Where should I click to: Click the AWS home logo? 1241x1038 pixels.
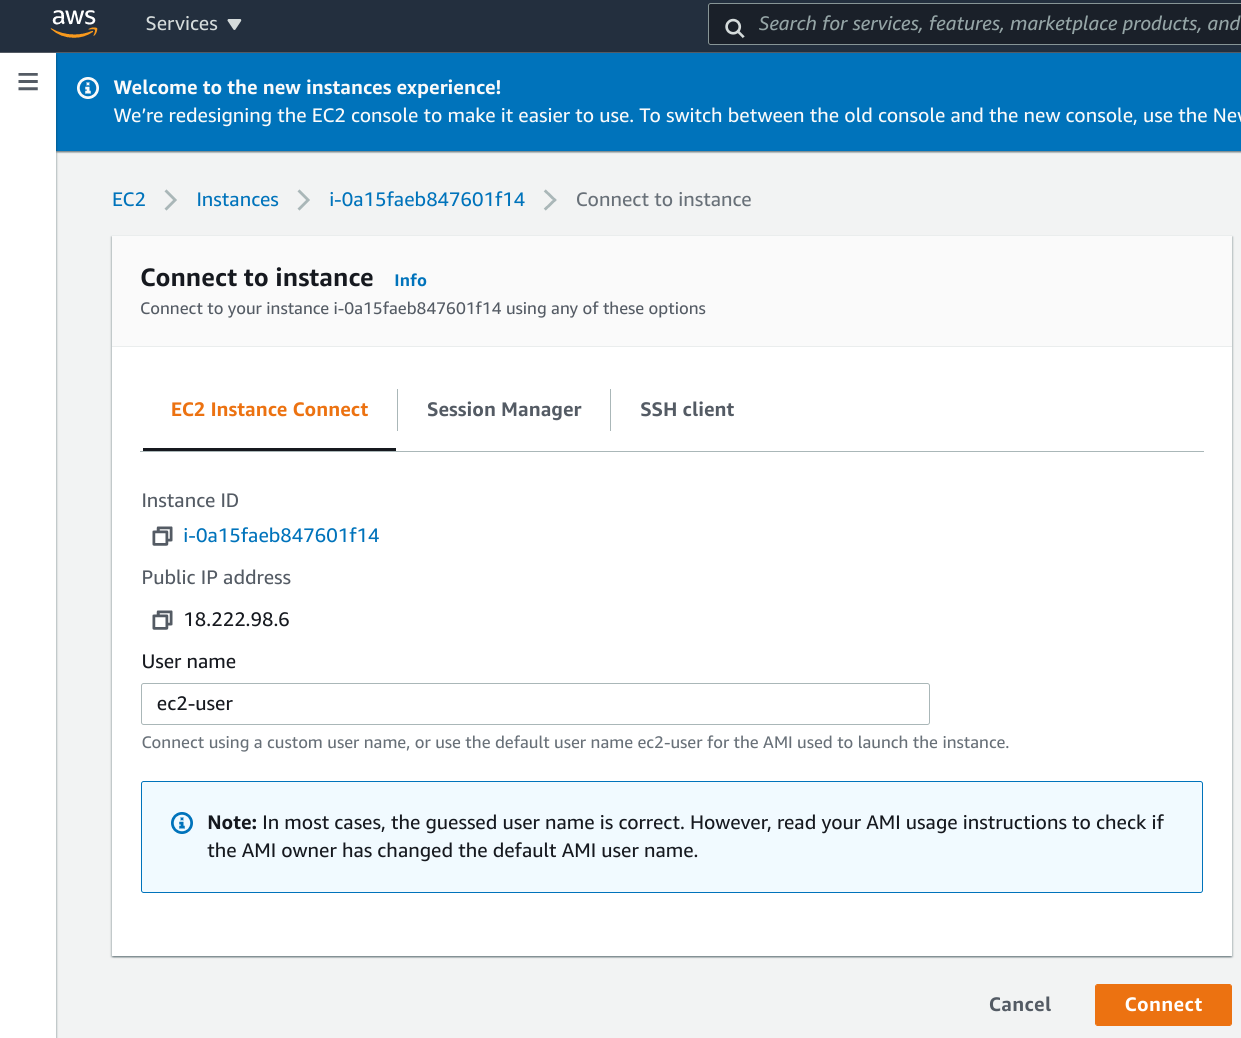click(72, 23)
